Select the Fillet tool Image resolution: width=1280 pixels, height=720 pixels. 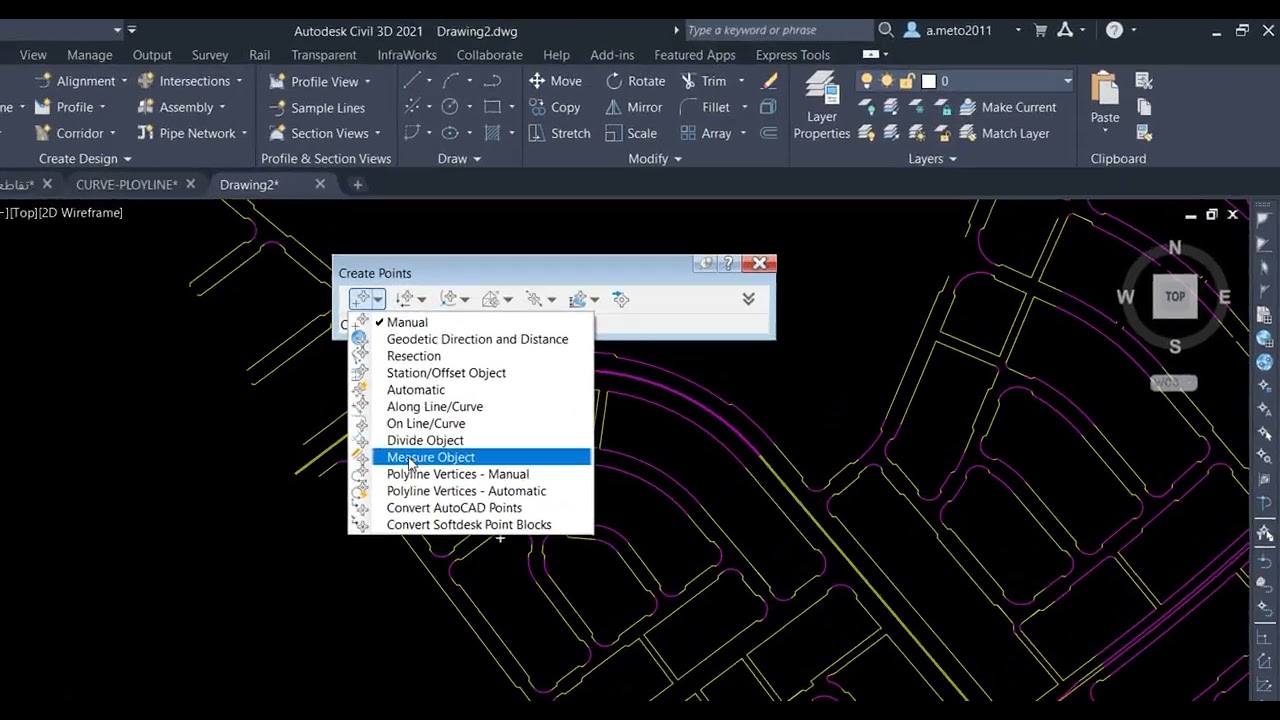(x=706, y=107)
